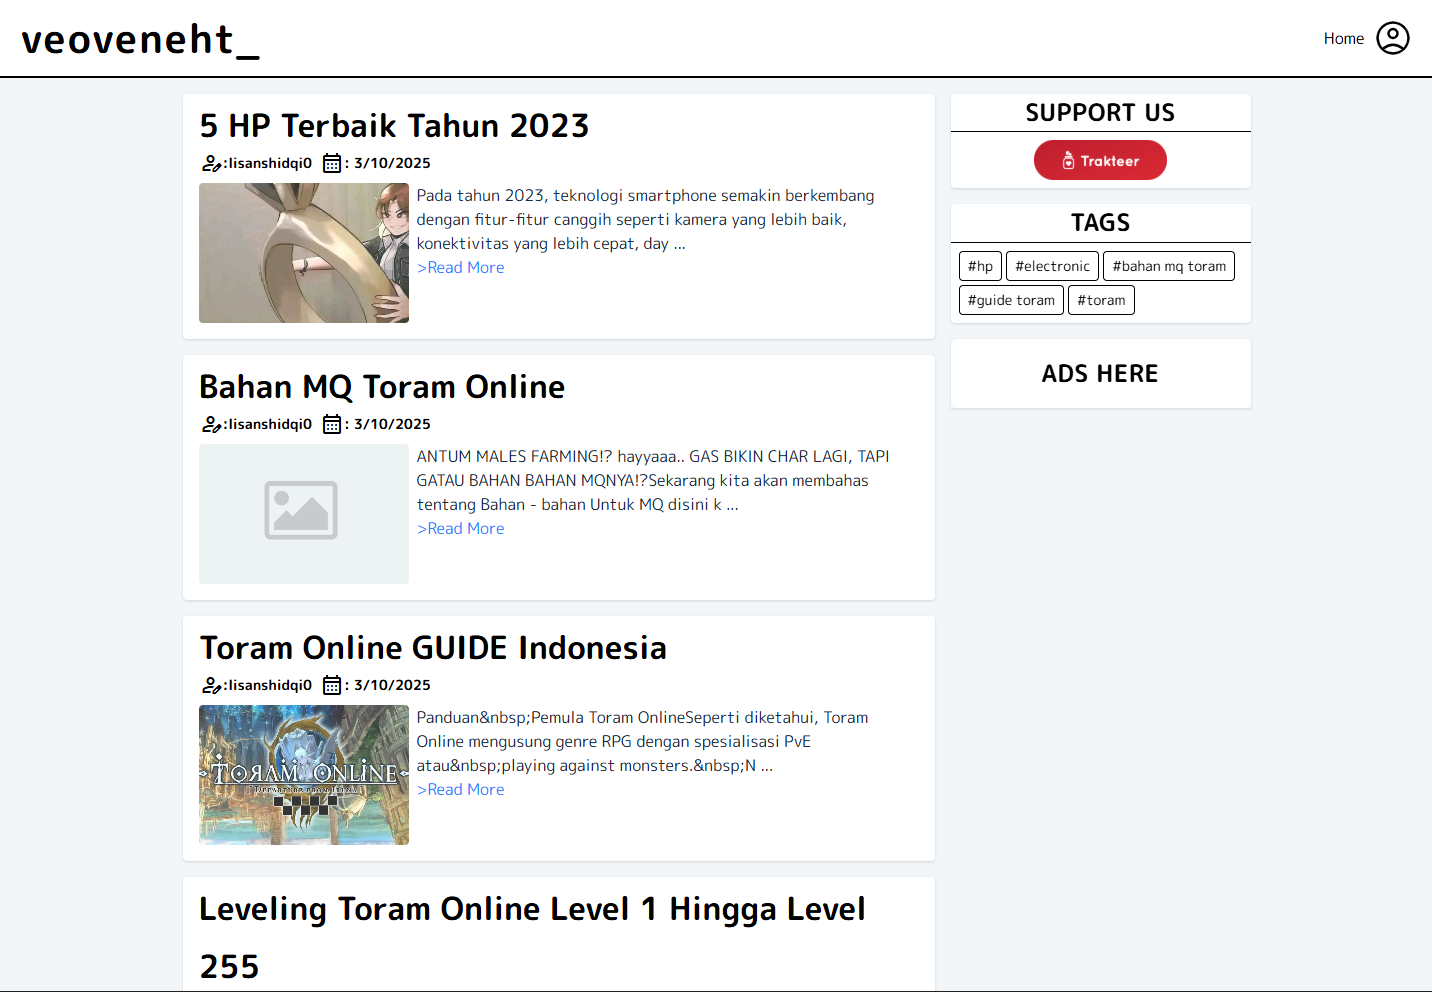1432x992 pixels.
Task: Filter by the #electronic tag
Action: pyautogui.click(x=1052, y=266)
